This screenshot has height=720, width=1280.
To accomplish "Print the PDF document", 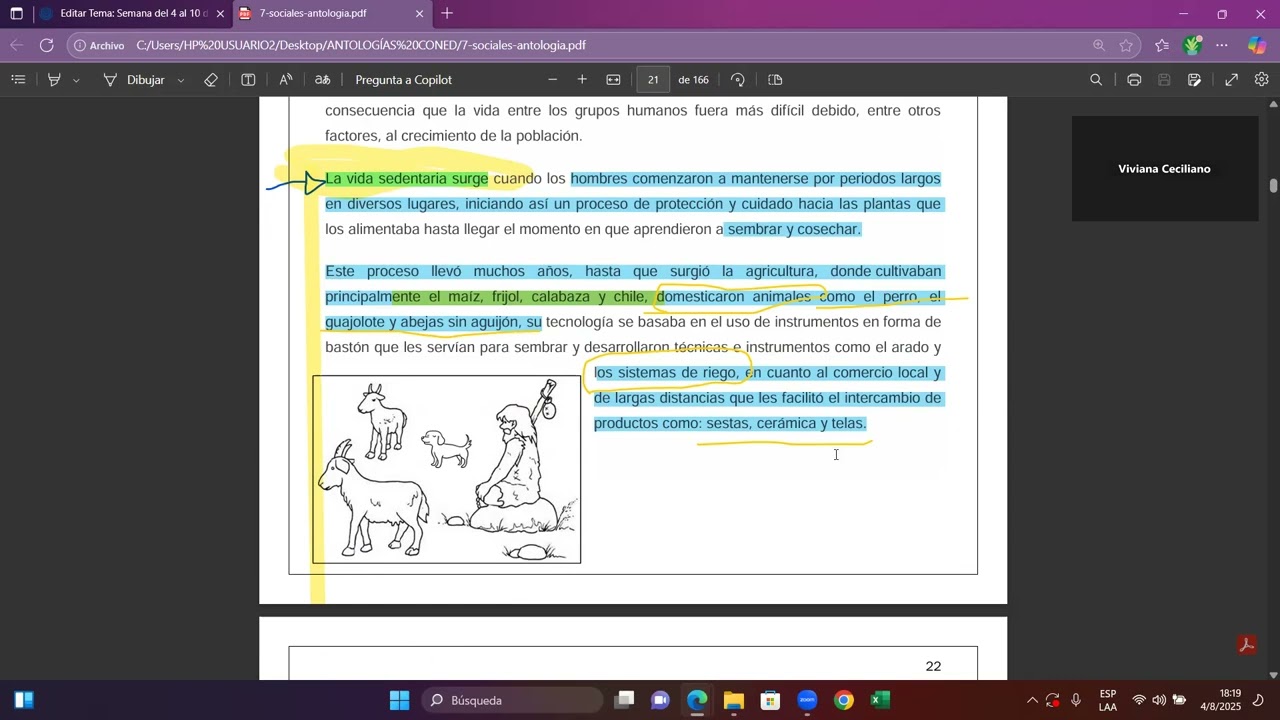I will coord(1134,80).
